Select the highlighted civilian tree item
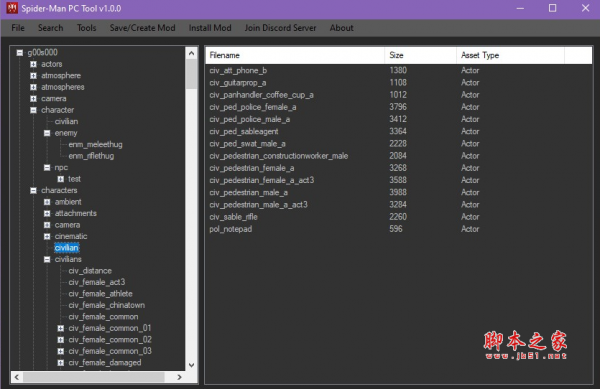 (x=67, y=248)
